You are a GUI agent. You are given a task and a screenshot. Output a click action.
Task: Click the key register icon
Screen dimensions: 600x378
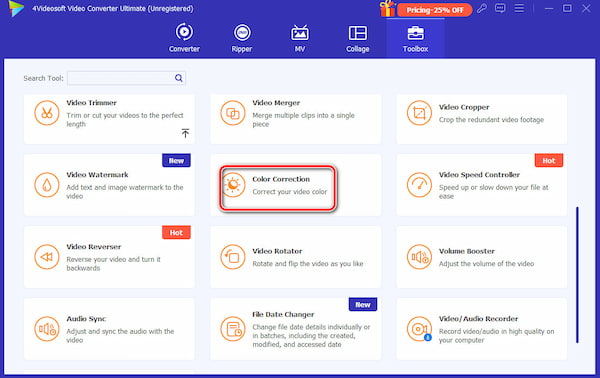coord(482,8)
